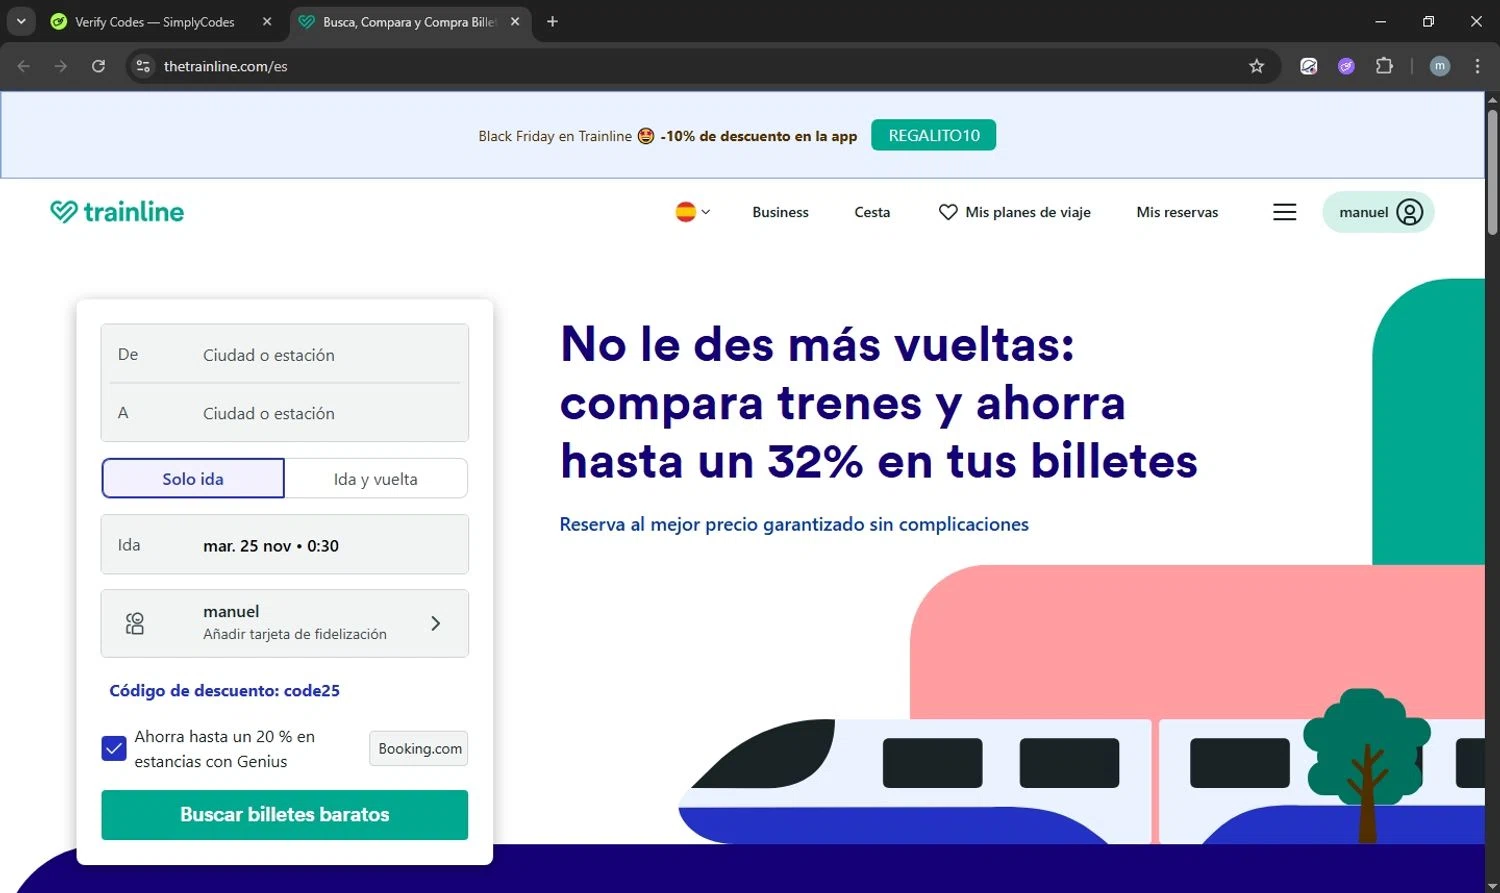Open the Business menu item
Viewport: 1500px width, 893px height.
780,212
